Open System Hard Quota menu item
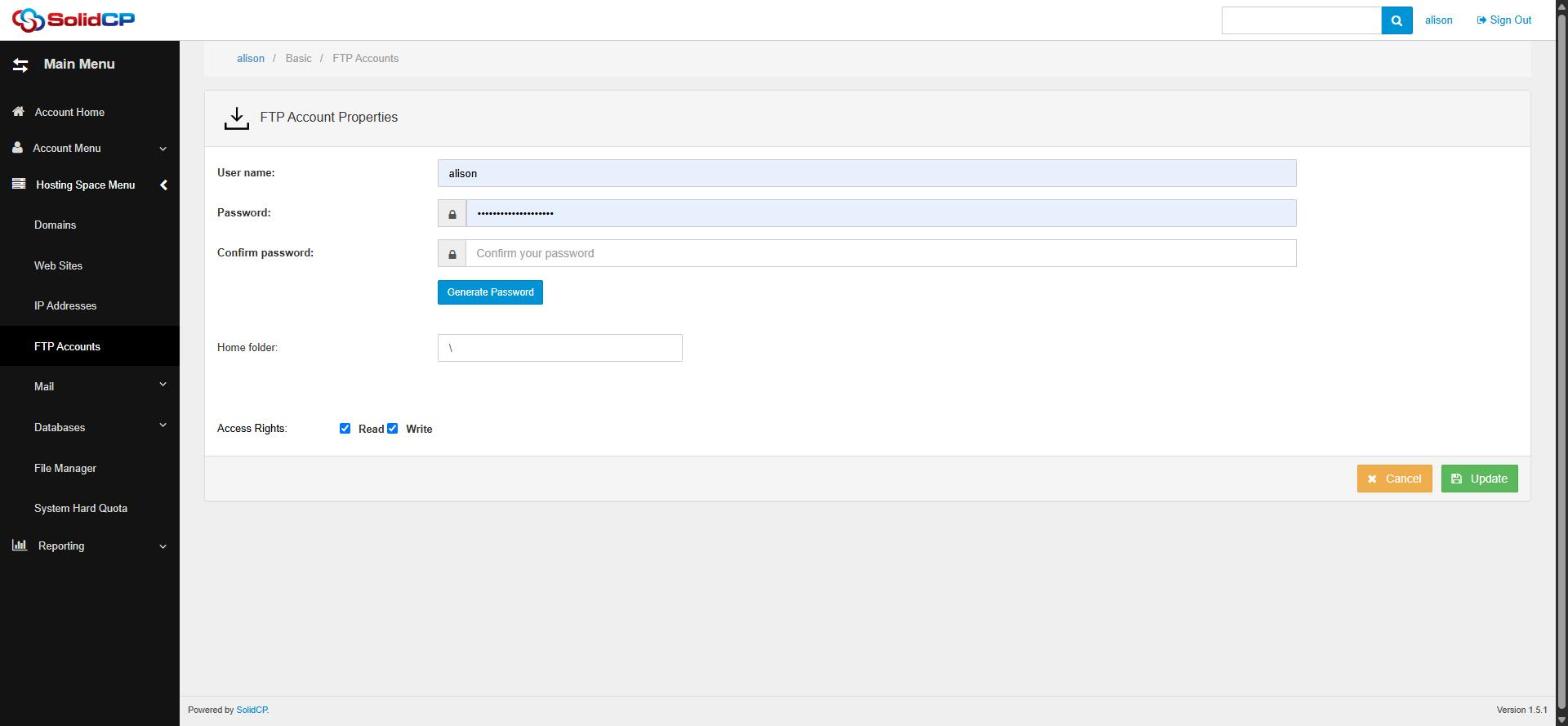1568x726 pixels. point(80,508)
